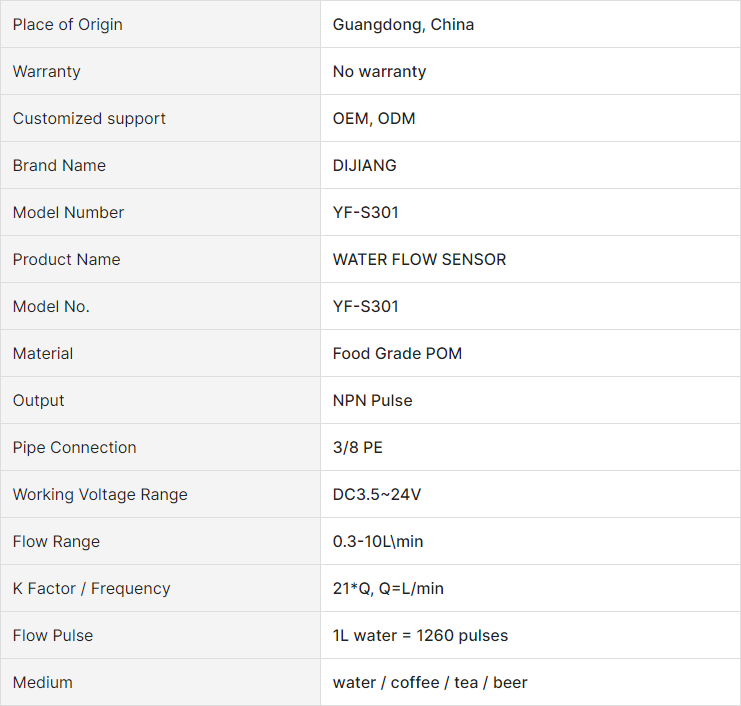741x706 pixels.
Task: Select the Customized support label
Action: coord(89,119)
